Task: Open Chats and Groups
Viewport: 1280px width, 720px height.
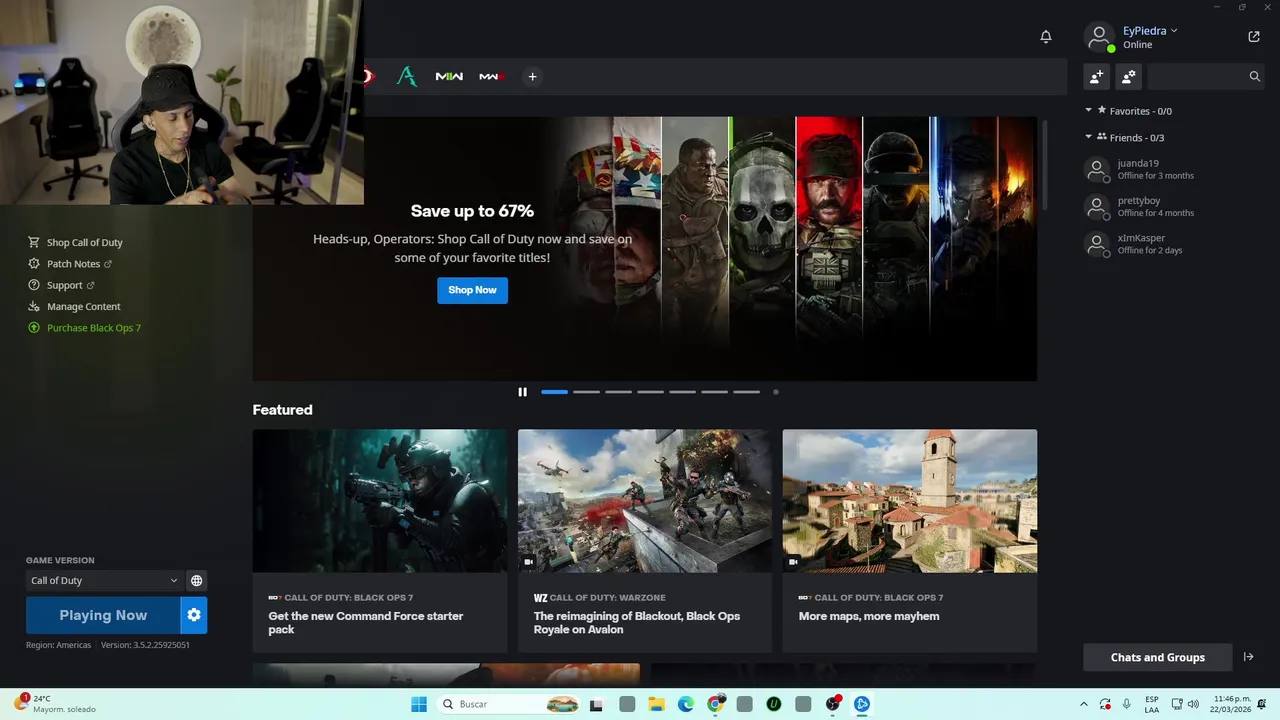Action: click(x=1158, y=657)
